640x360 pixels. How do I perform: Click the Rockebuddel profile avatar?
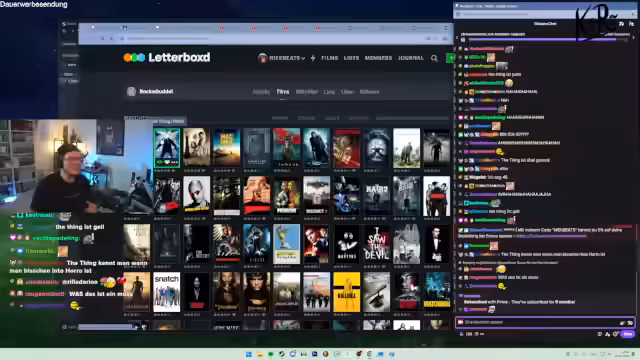click(x=131, y=91)
